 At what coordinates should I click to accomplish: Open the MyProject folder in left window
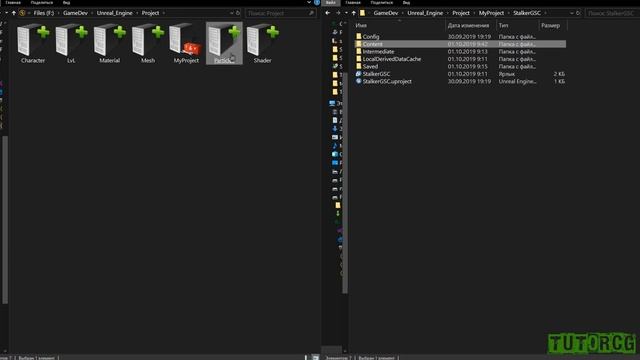click(x=186, y=43)
